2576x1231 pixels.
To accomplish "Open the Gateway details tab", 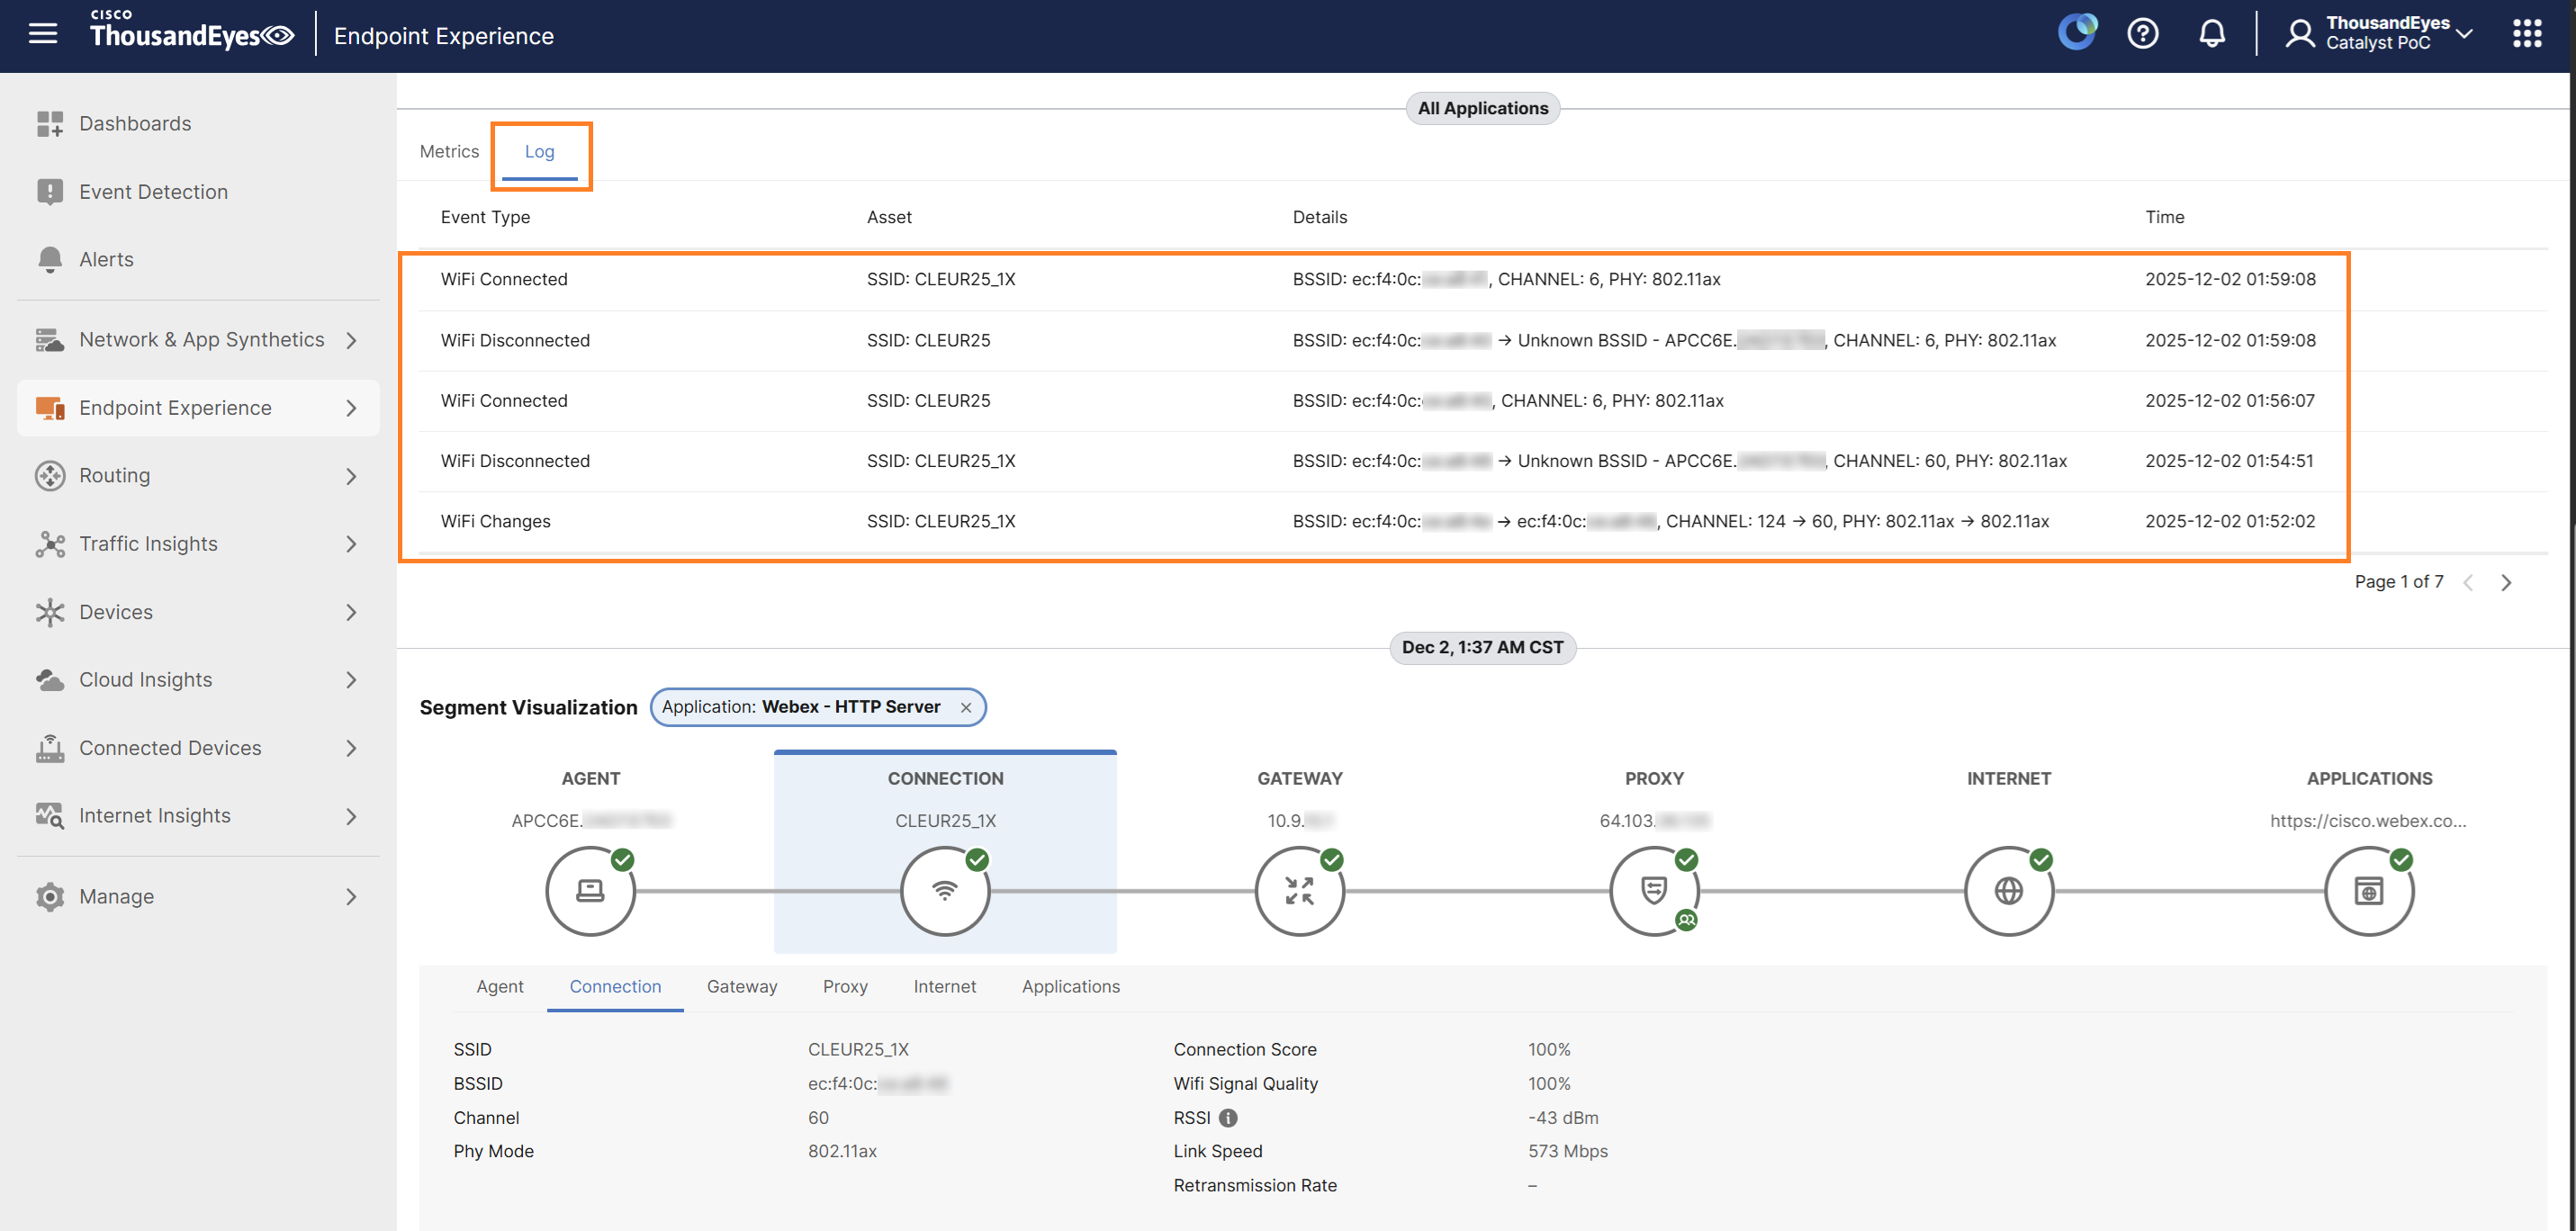I will (x=741, y=986).
